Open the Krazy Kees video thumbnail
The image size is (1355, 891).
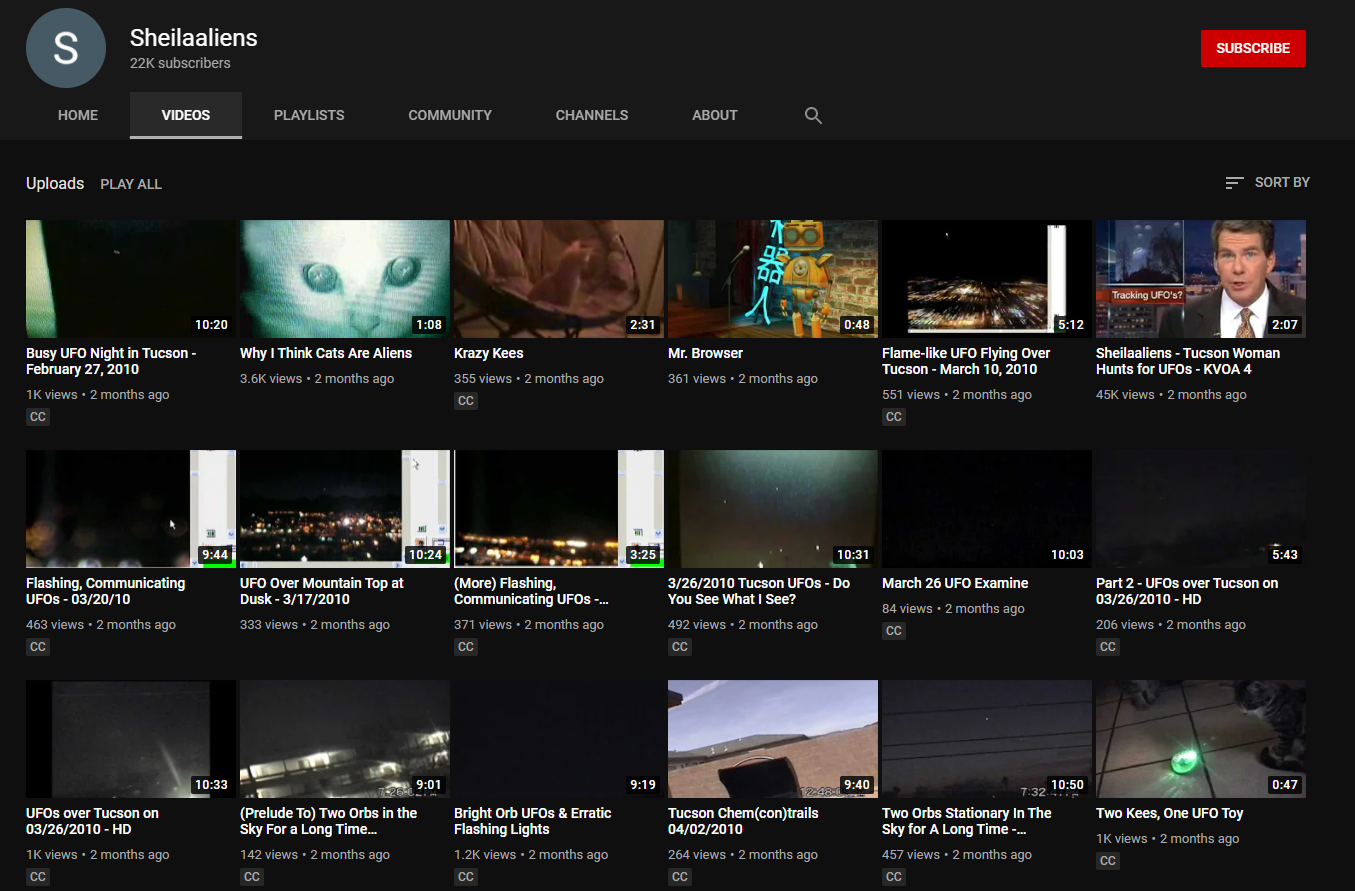559,279
